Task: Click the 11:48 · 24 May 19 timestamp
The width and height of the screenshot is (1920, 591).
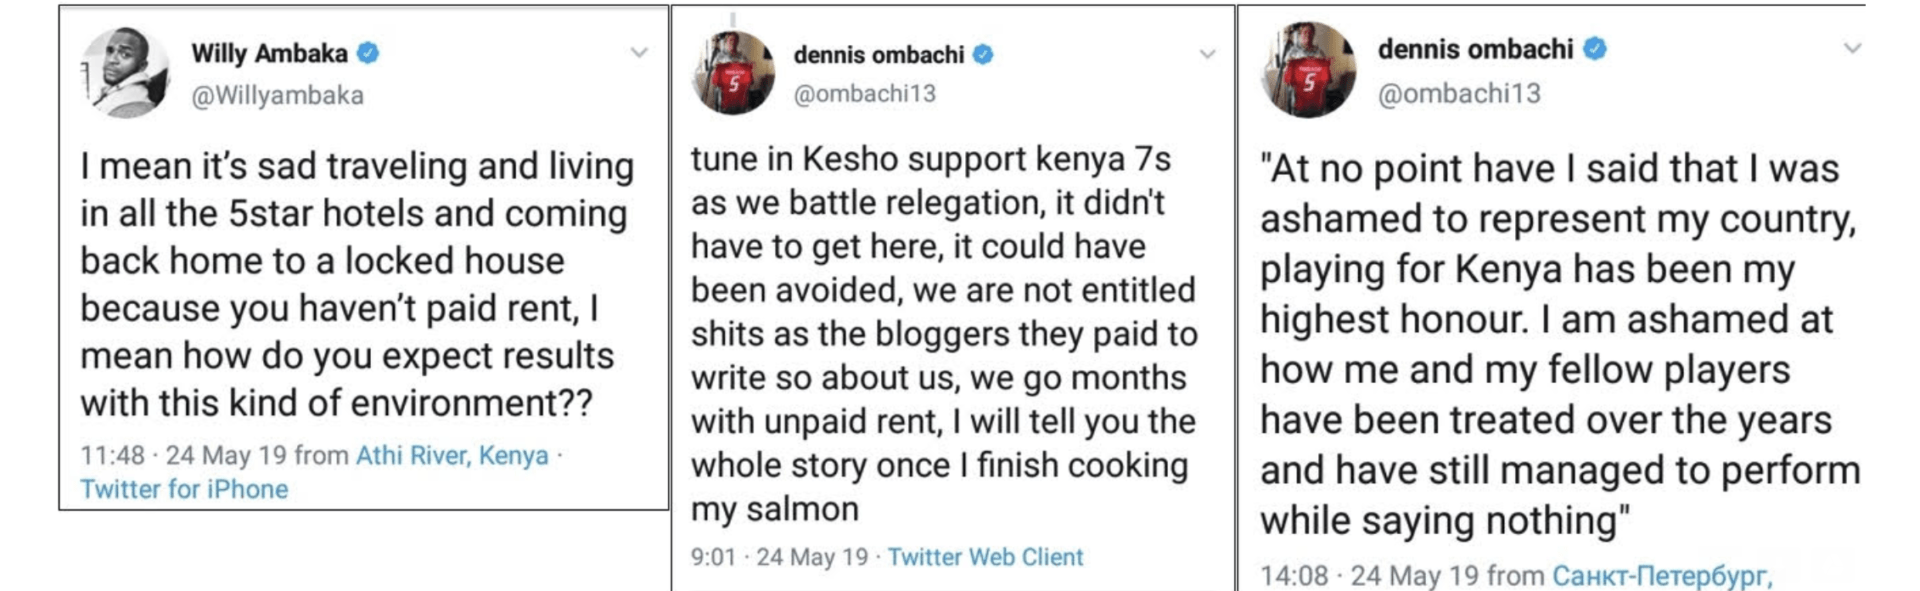Action: pos(183,456)
